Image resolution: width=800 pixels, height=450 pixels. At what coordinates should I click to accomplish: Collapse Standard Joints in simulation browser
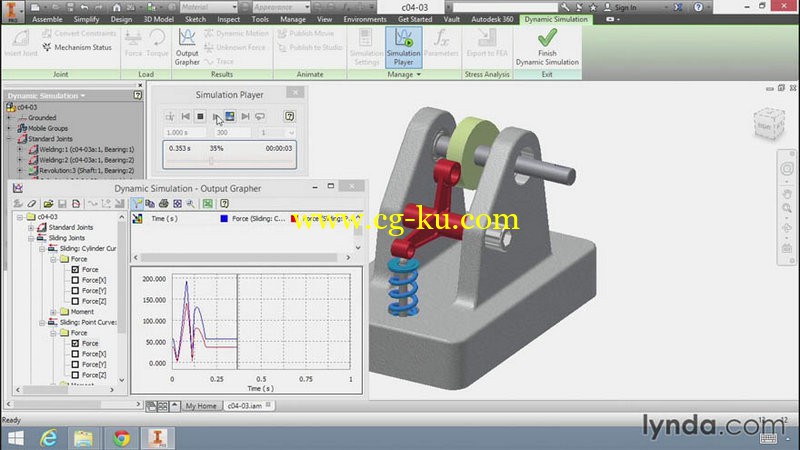[9, 139]
